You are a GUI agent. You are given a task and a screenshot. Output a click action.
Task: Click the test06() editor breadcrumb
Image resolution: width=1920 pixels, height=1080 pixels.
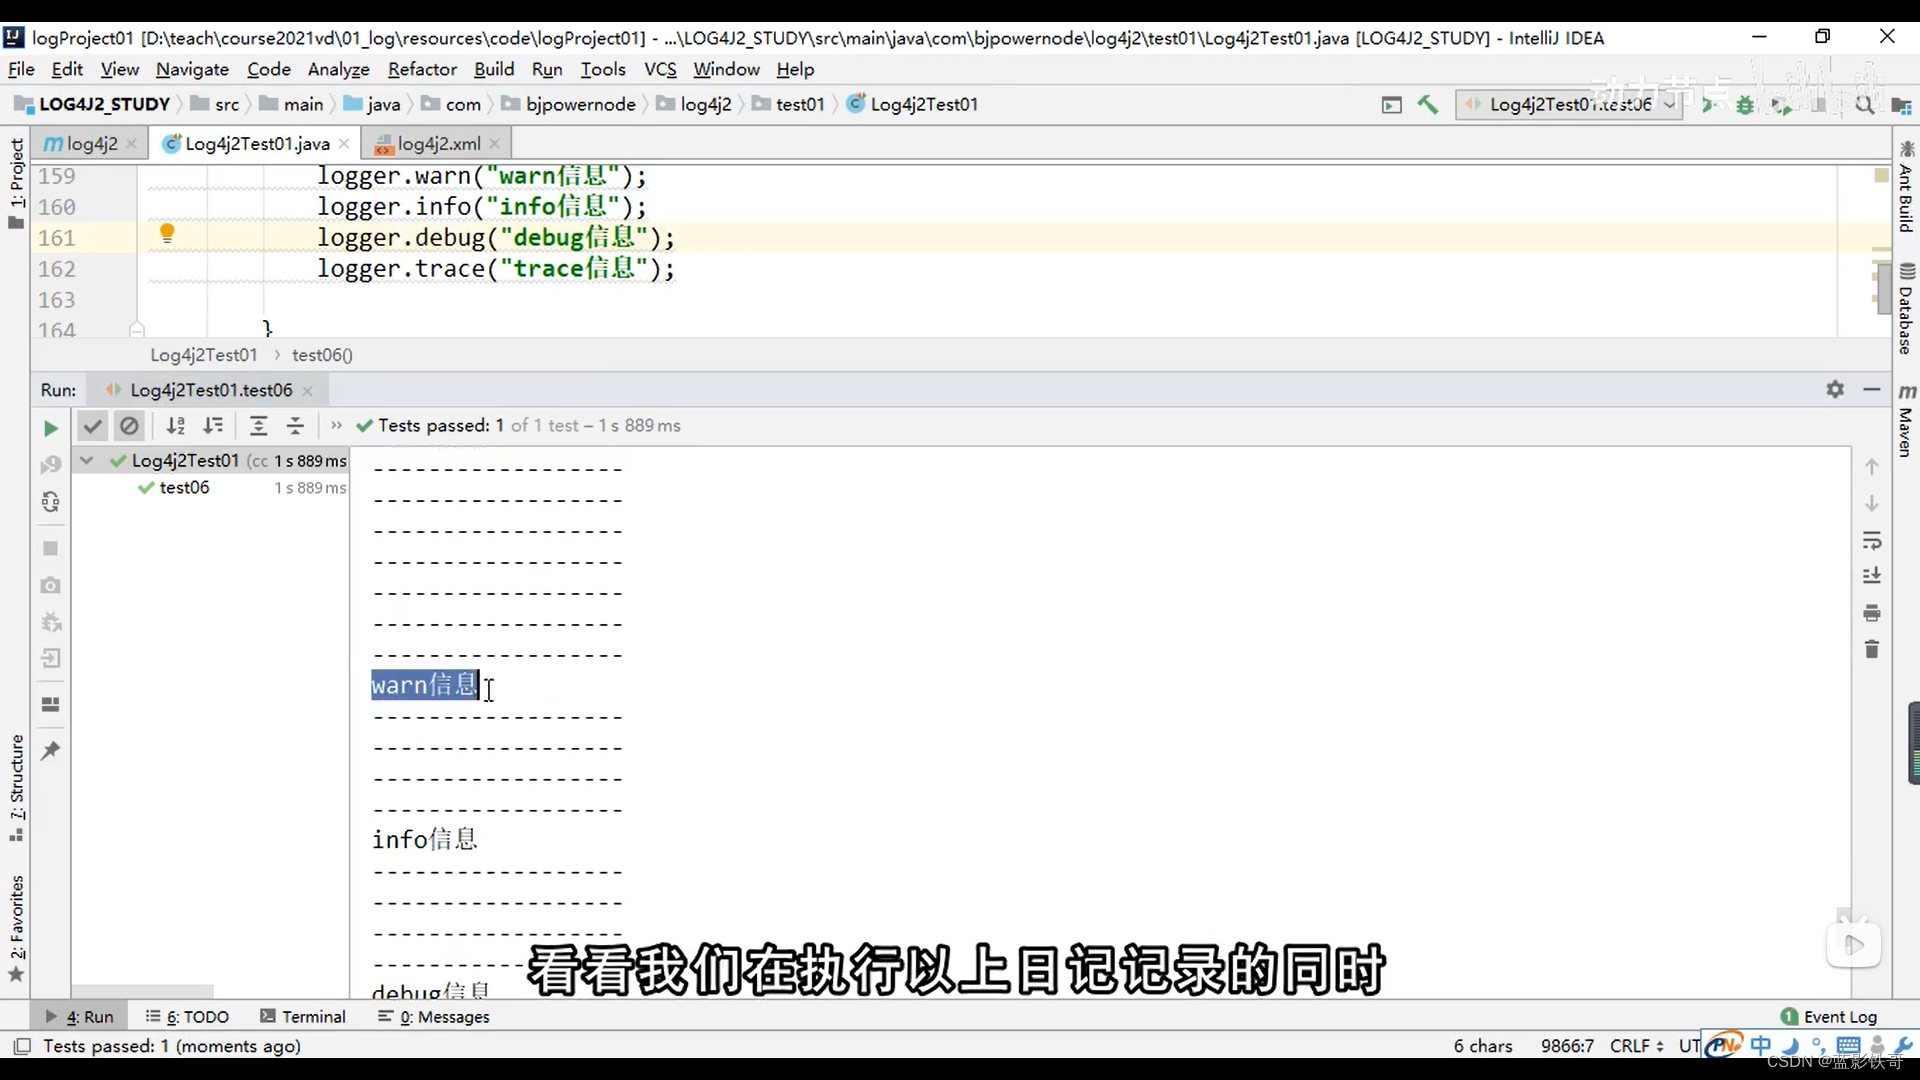pos(322,355)
